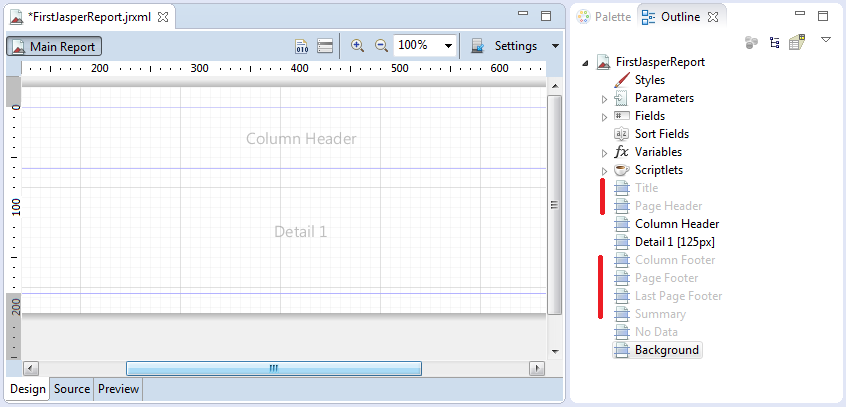The height and width of the screenshot is (407, 846).
Task: Select the Summary band entry
Action: [660, 314]
